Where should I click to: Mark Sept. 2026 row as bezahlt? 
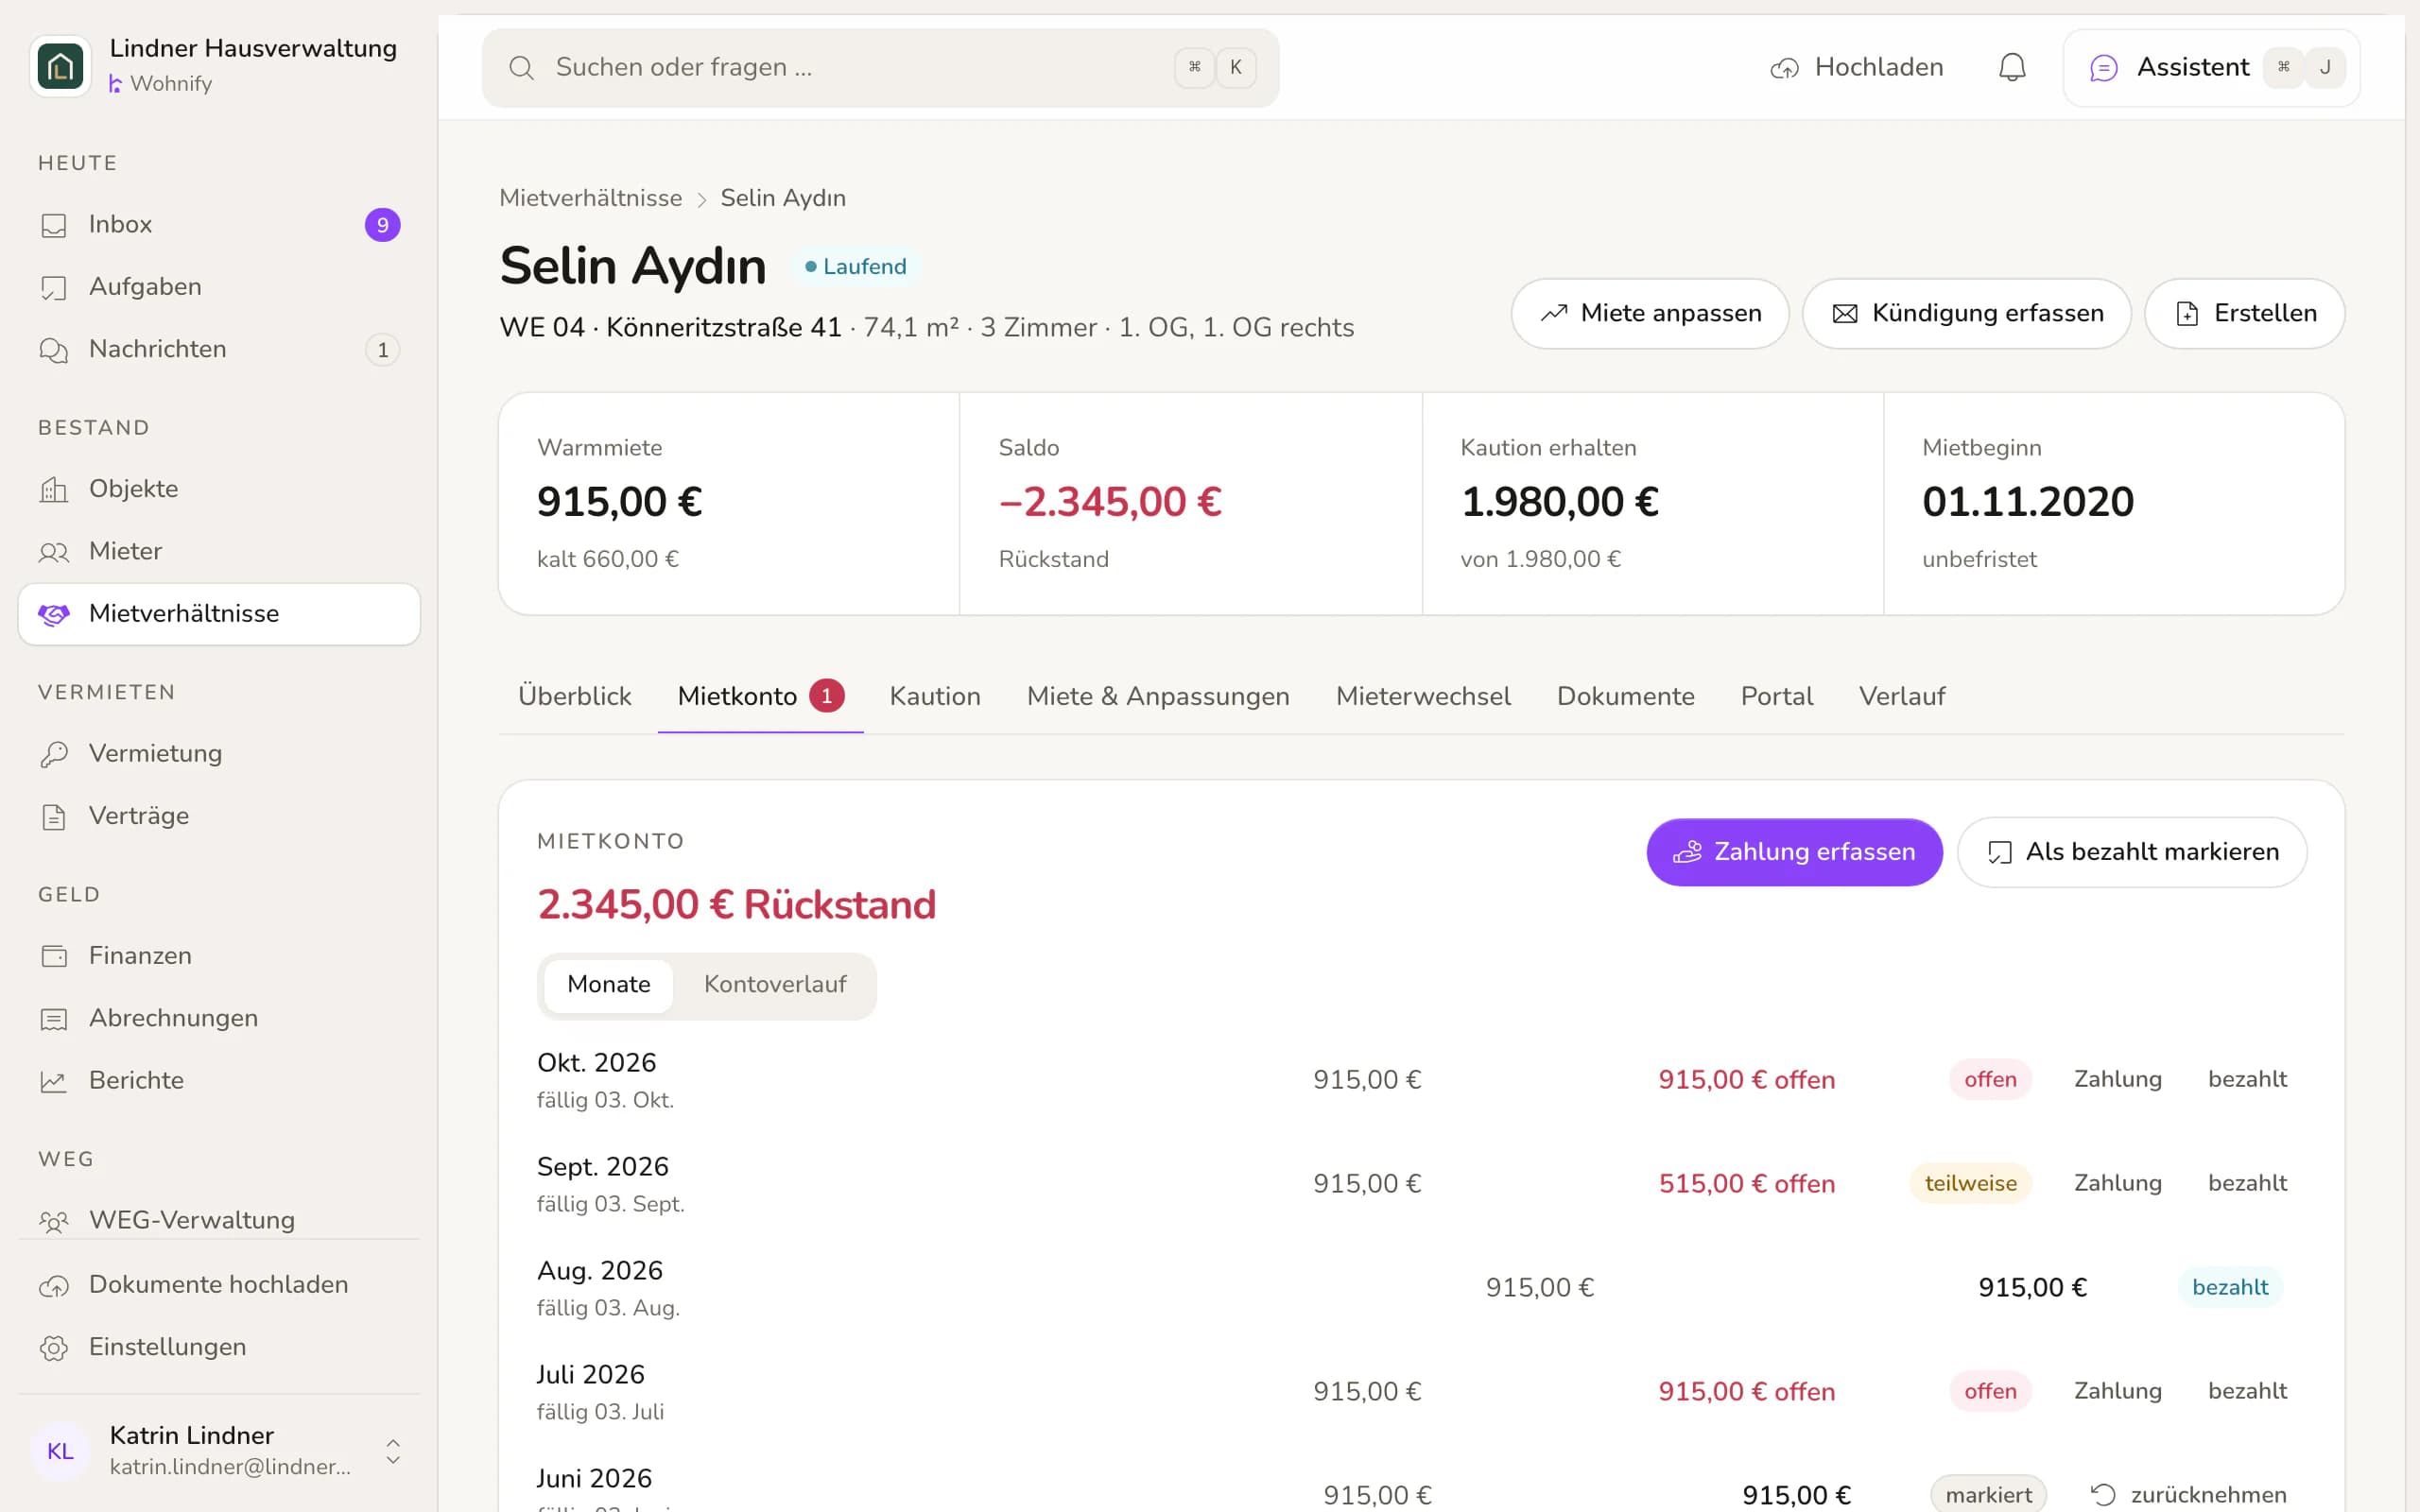[x=2247, y=1184]
